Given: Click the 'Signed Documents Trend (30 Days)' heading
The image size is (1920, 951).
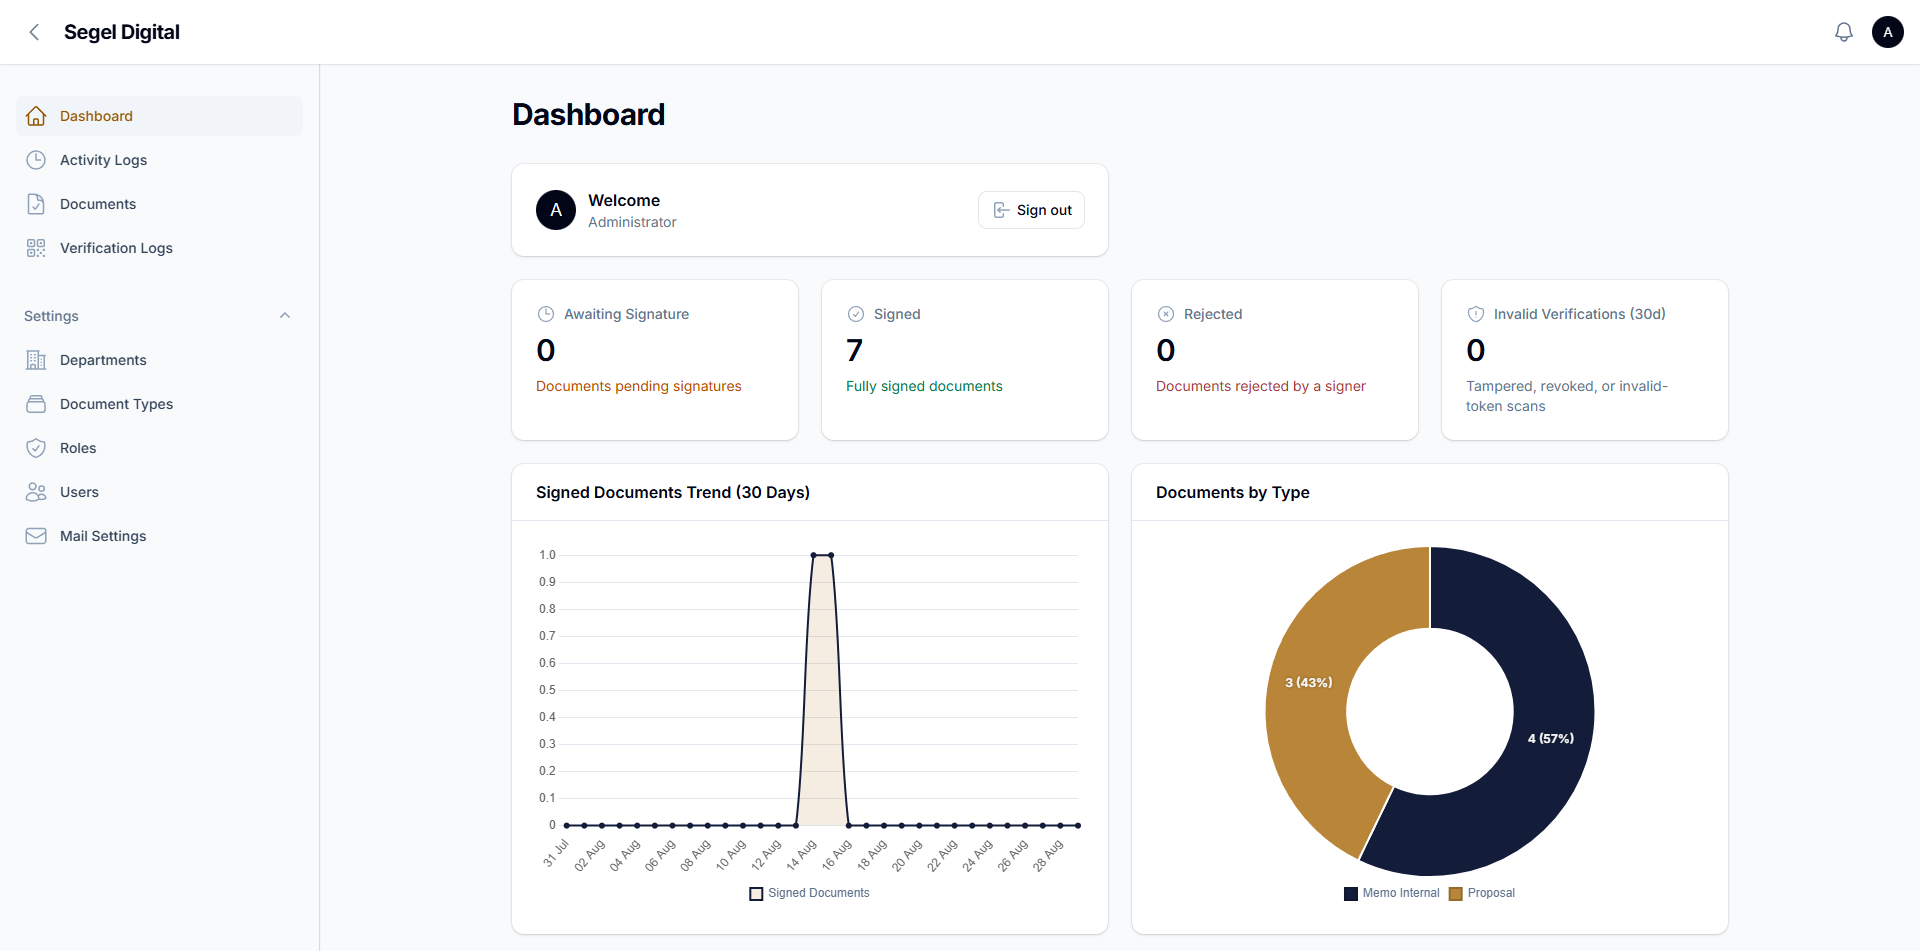Looking at the screenshot, I should [x=673, y=492].
